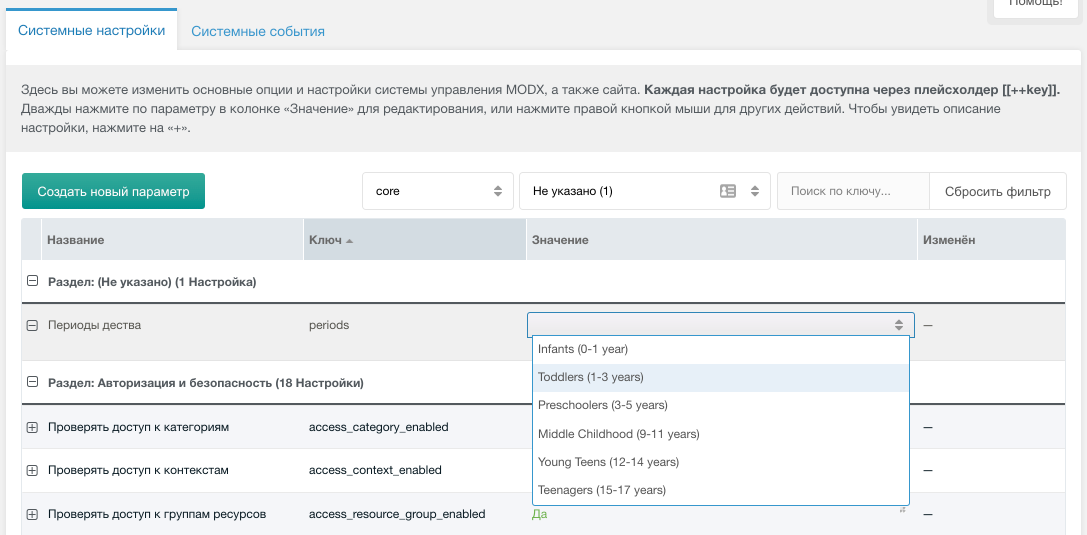
Task: Choose Middle Childhood (9-11 years) option
Action: pos(720,434)
